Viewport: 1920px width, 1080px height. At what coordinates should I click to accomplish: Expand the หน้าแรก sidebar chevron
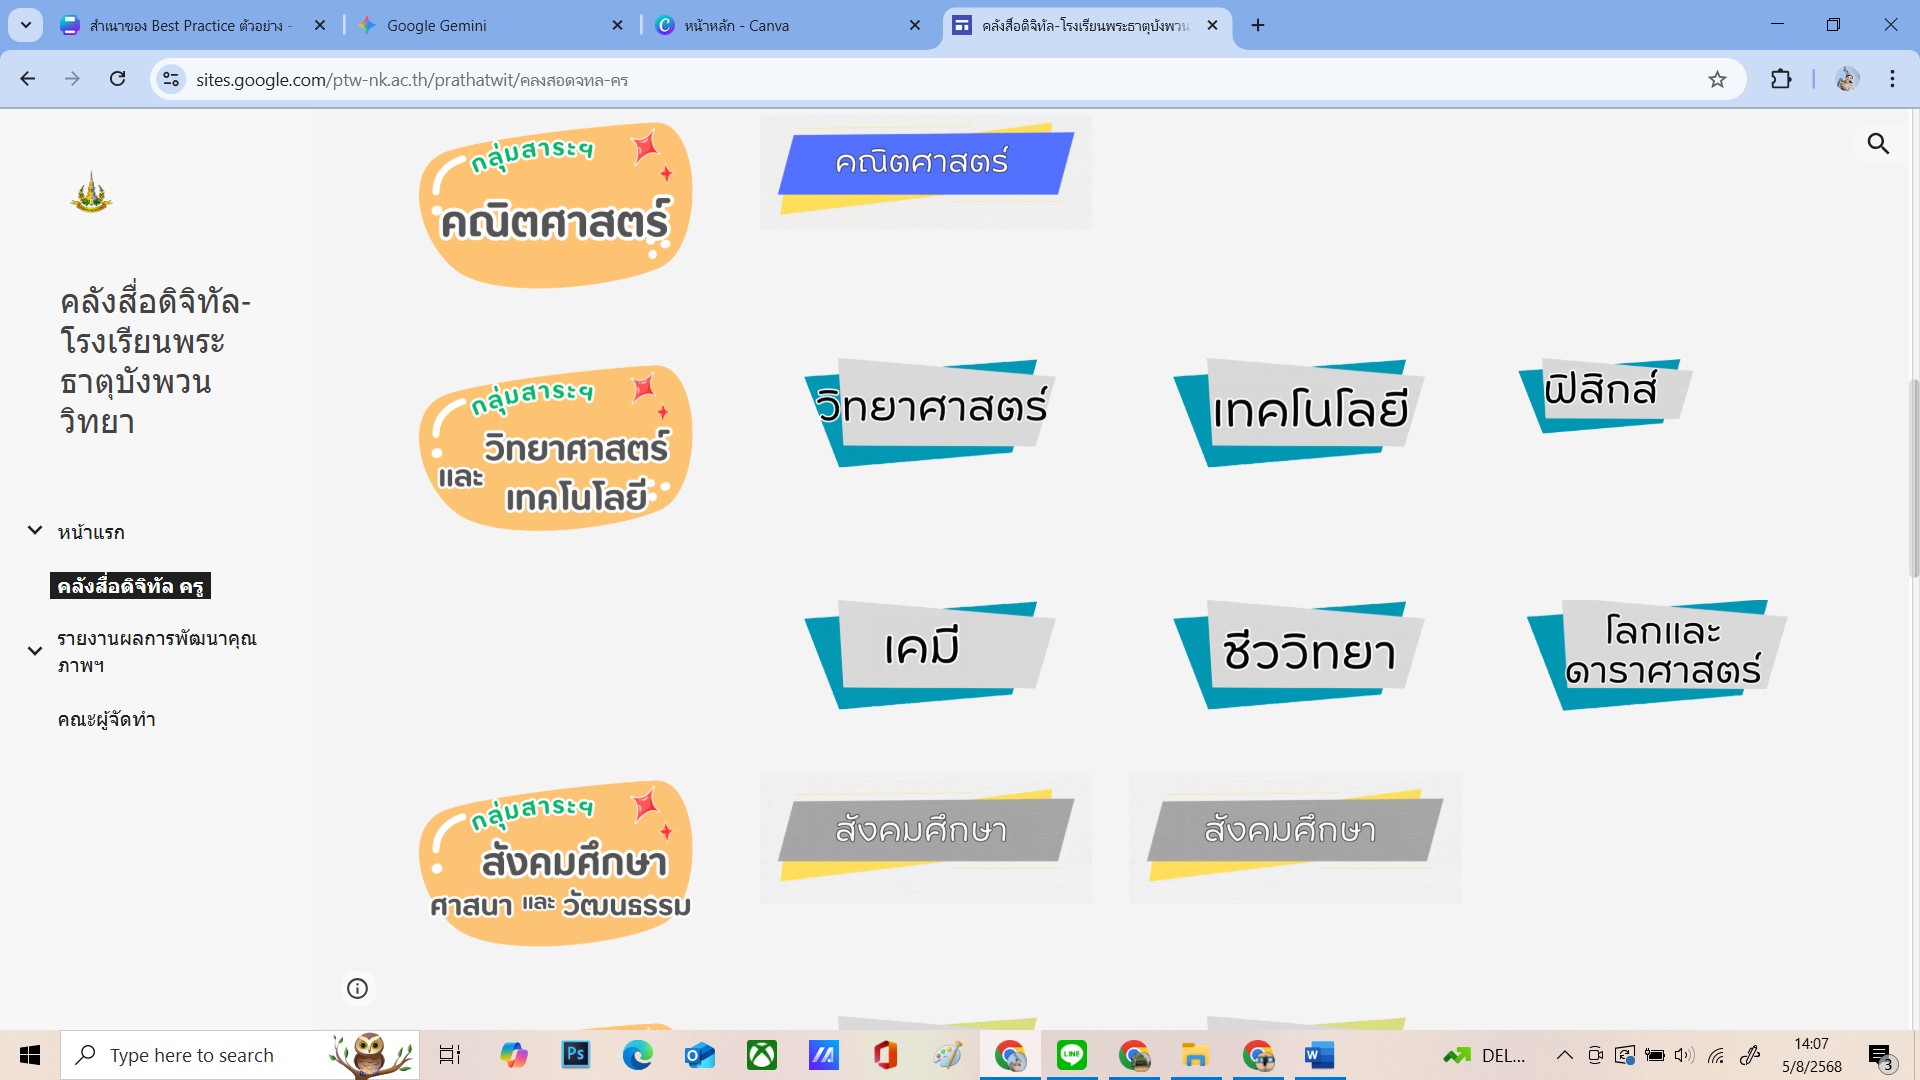[35, 531]
